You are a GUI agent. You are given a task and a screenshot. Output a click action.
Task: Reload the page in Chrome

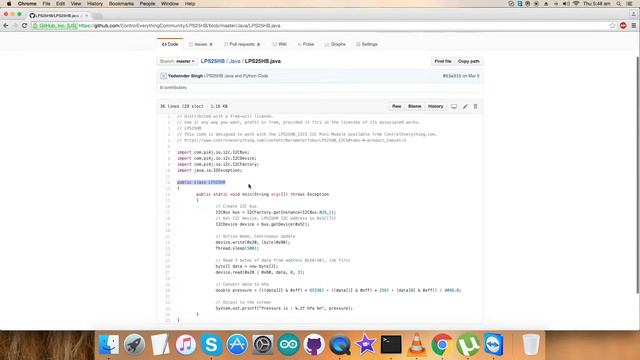click(24, 25)
